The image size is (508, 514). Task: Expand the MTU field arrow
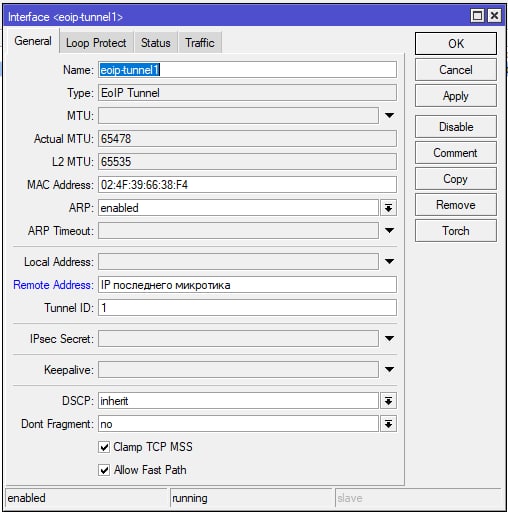[389, 115]
